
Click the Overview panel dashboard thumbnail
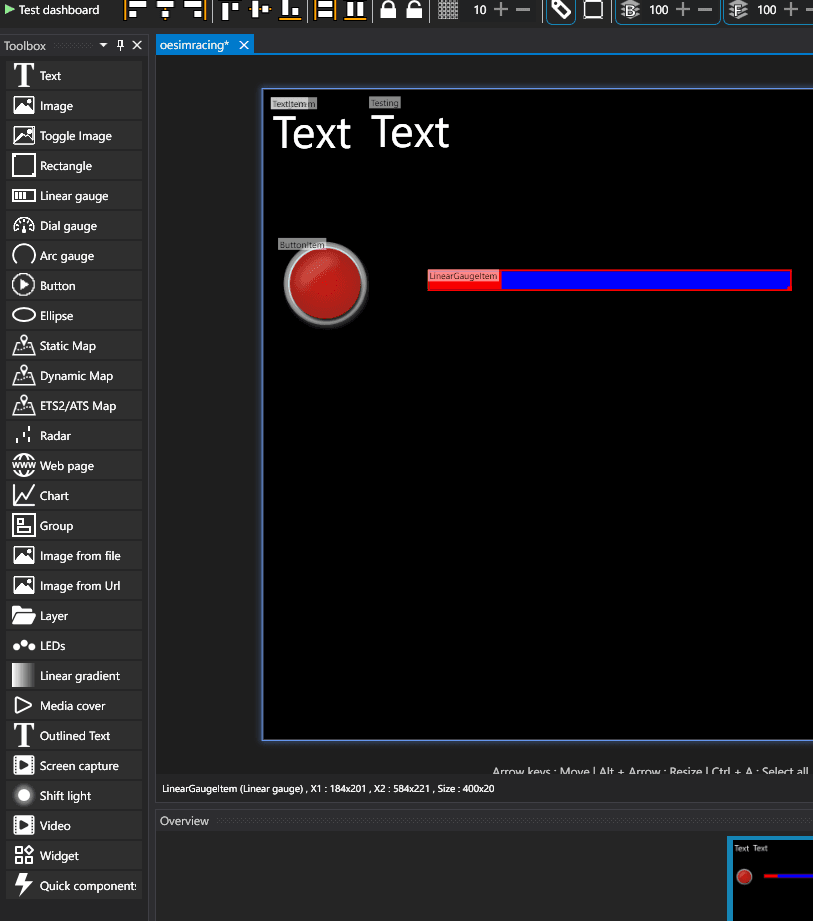point(771,879)
